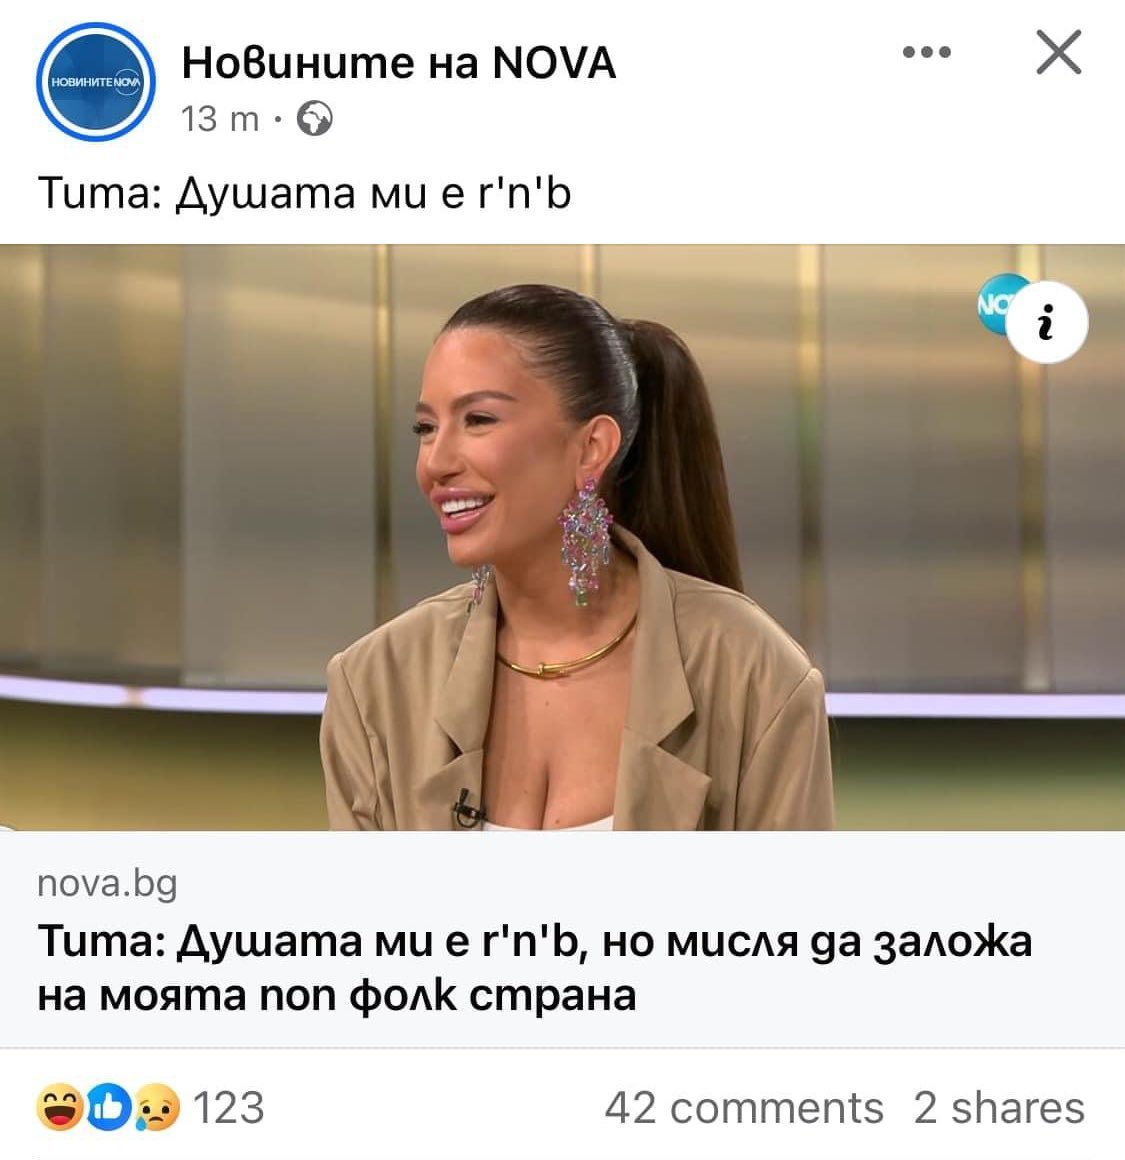The height and width of the screenshot is (1160, 1125).
Task: Click the Haha reaction emoji
Action: pyautogui.click(x=59, y=1107)
